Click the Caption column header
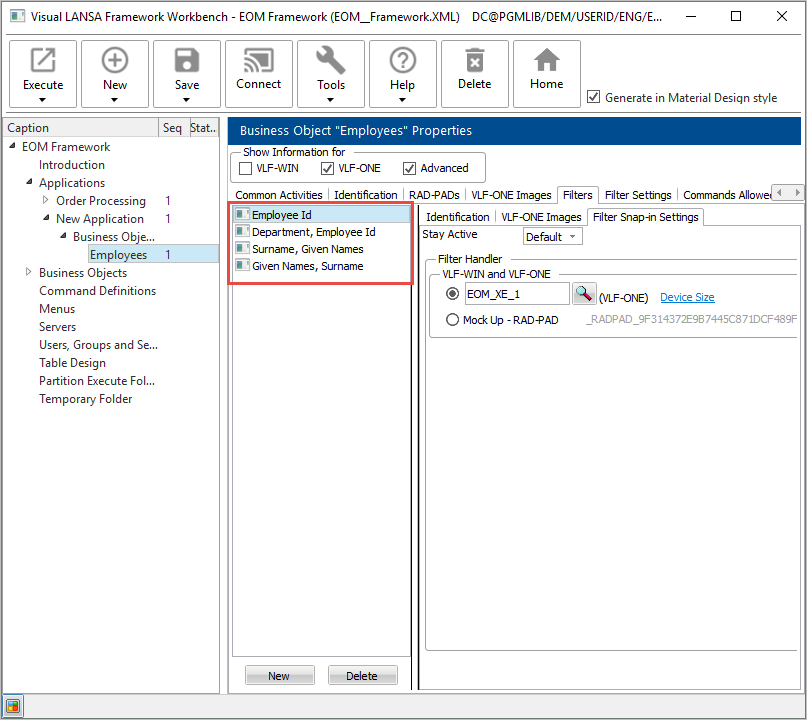This screenshot has width=807, height=720. (x=81, y=128)
